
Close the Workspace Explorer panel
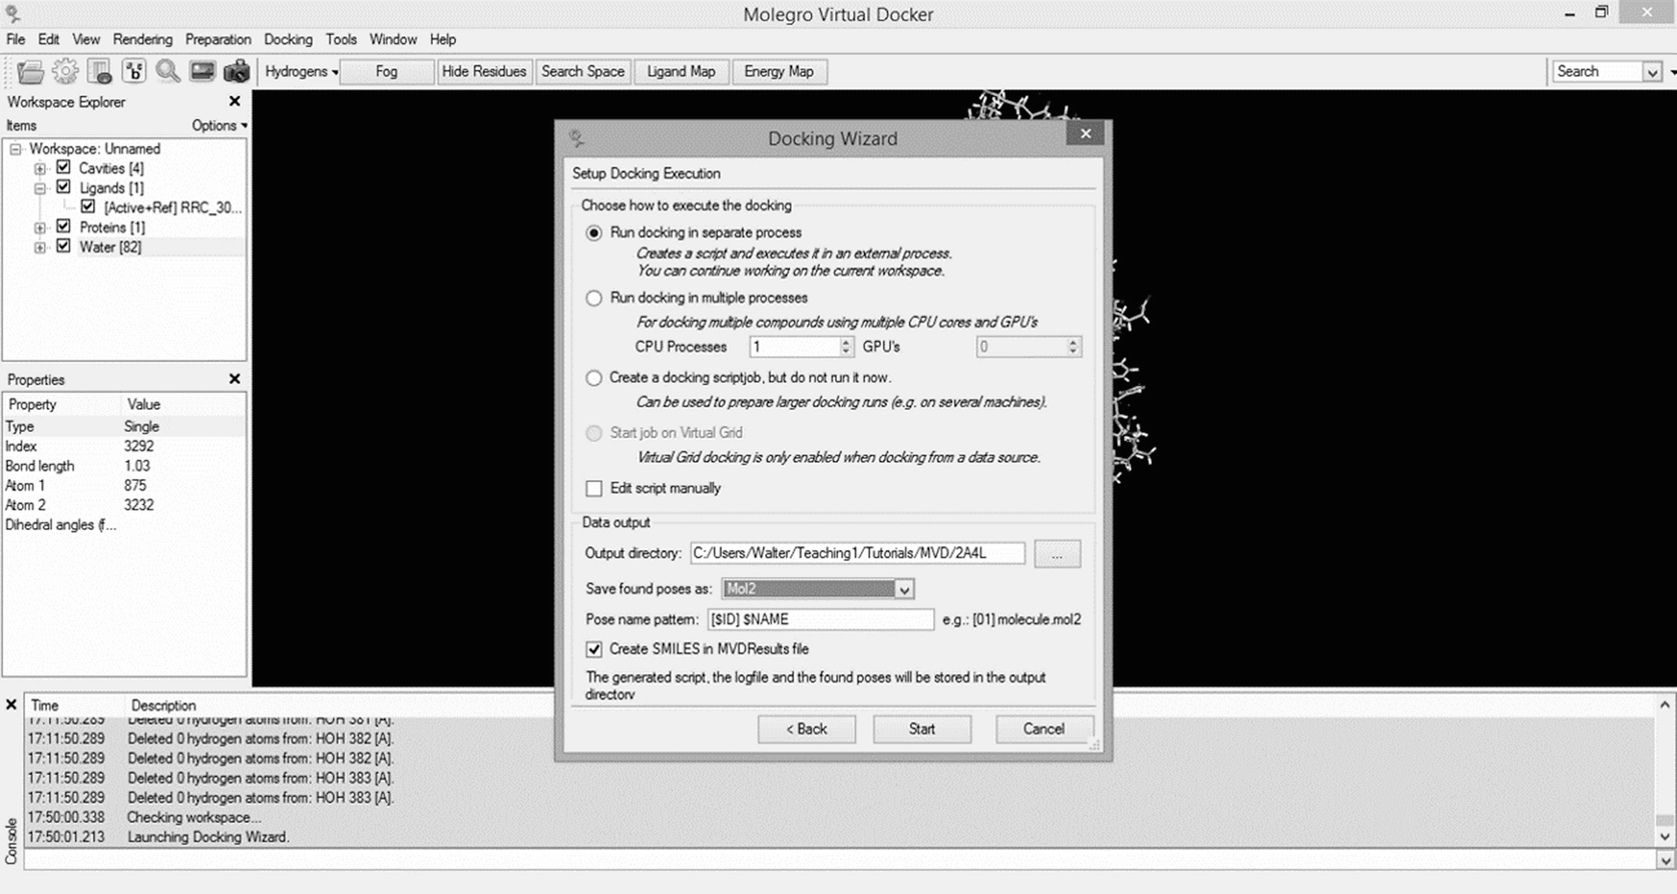click(234, 101)
